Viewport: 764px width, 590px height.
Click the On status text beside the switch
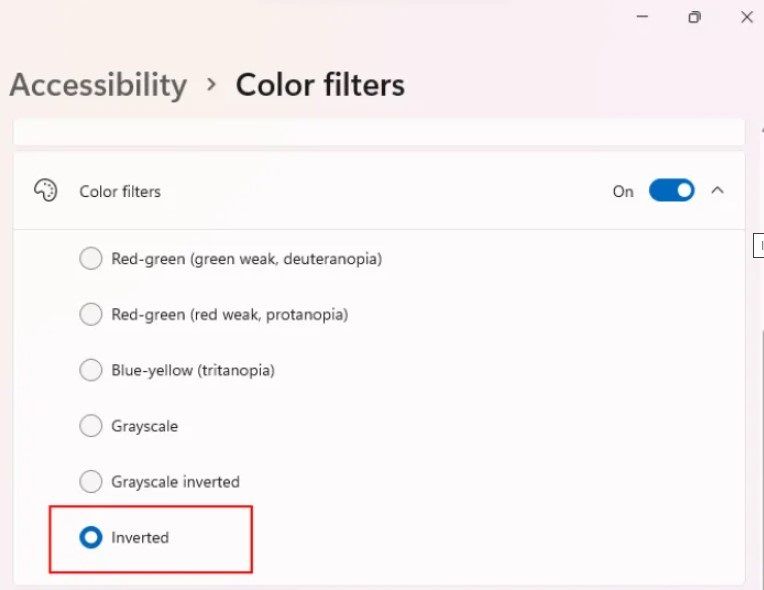[x=623, y=191]
